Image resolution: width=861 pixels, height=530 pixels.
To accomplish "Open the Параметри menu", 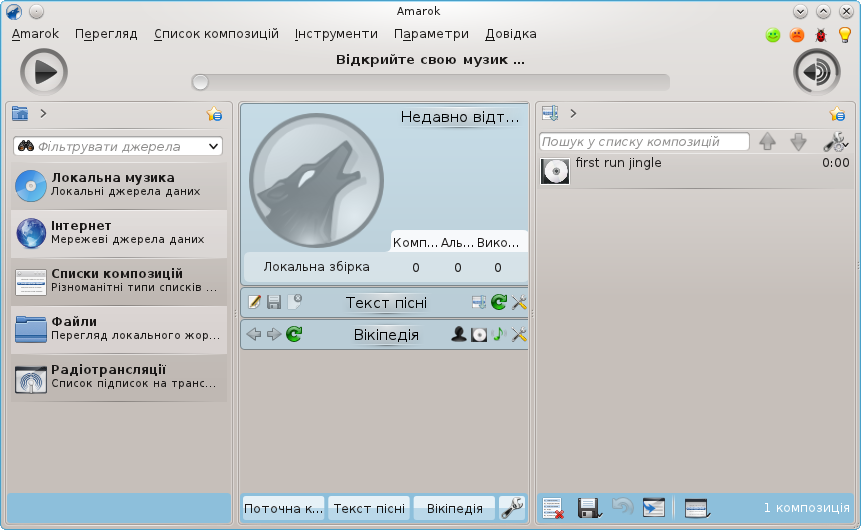I will click(431, 34).
